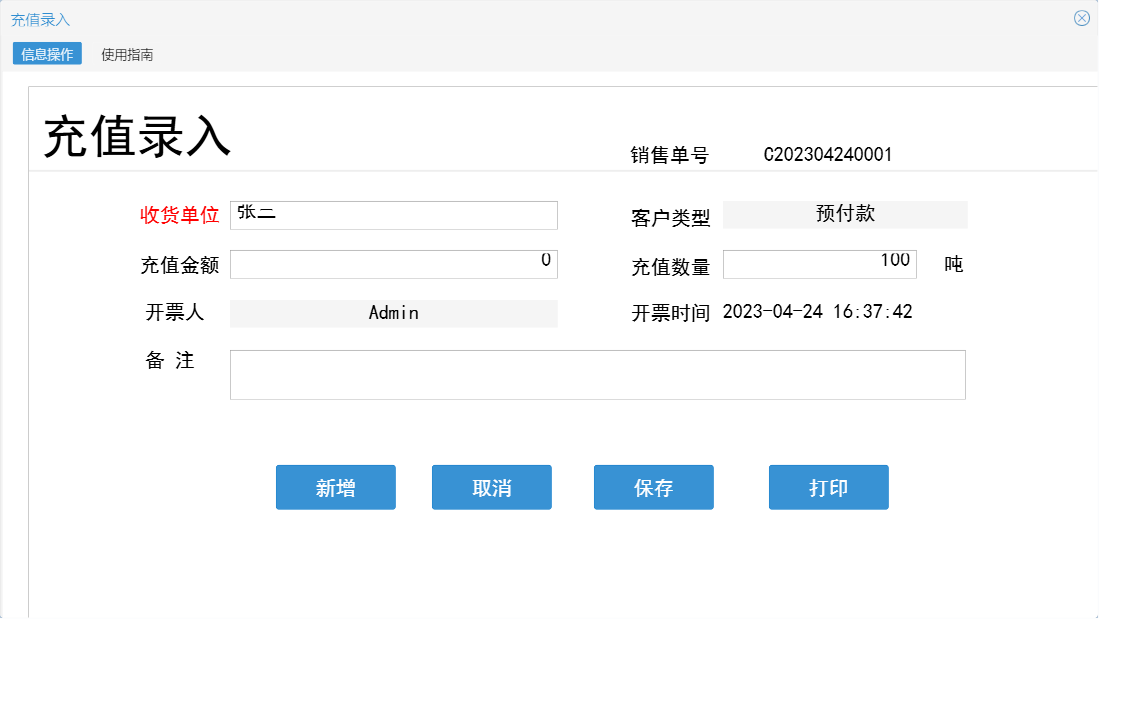Click the close icon on the 充值录入 window
Viewport: 1130px width, 712px height.
pos(1081,17)
